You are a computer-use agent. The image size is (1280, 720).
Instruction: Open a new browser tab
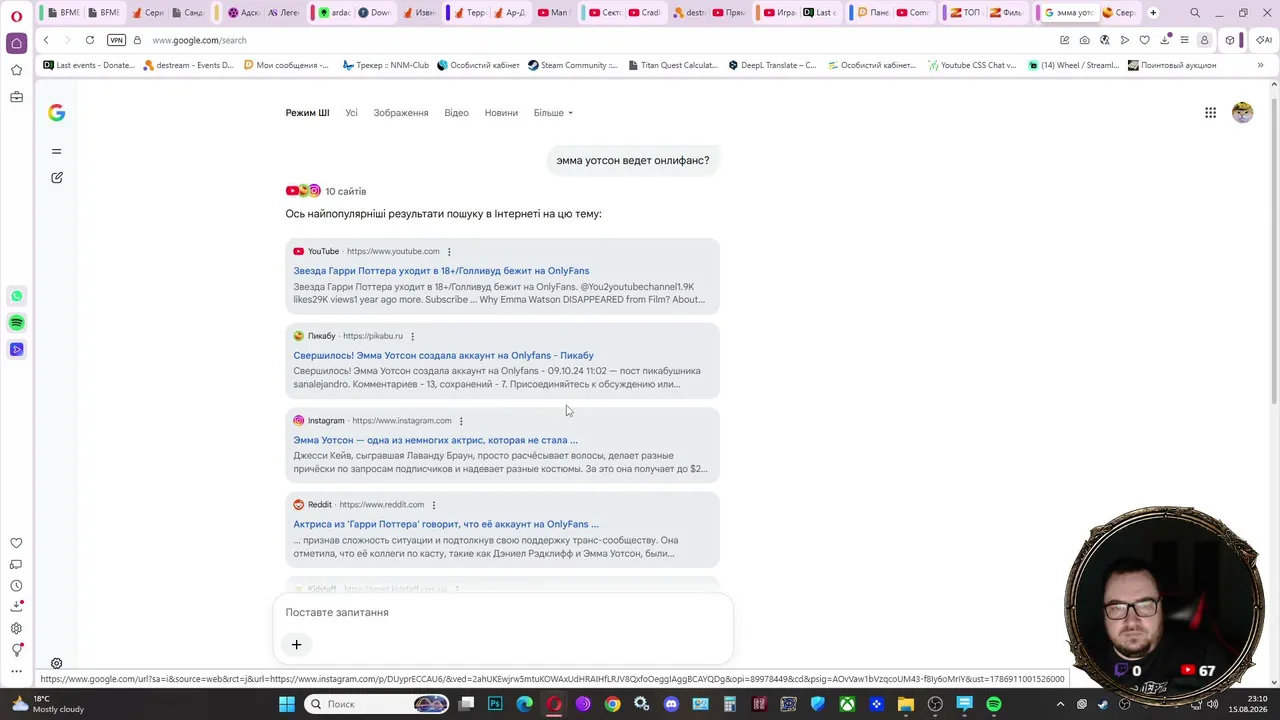click(1153, 13)
